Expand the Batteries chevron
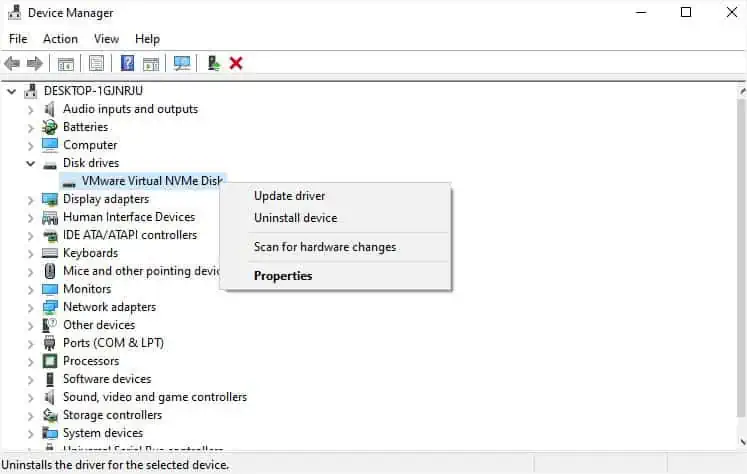The width and height of the screenshot is (747, 474). [x=30, y=128]
